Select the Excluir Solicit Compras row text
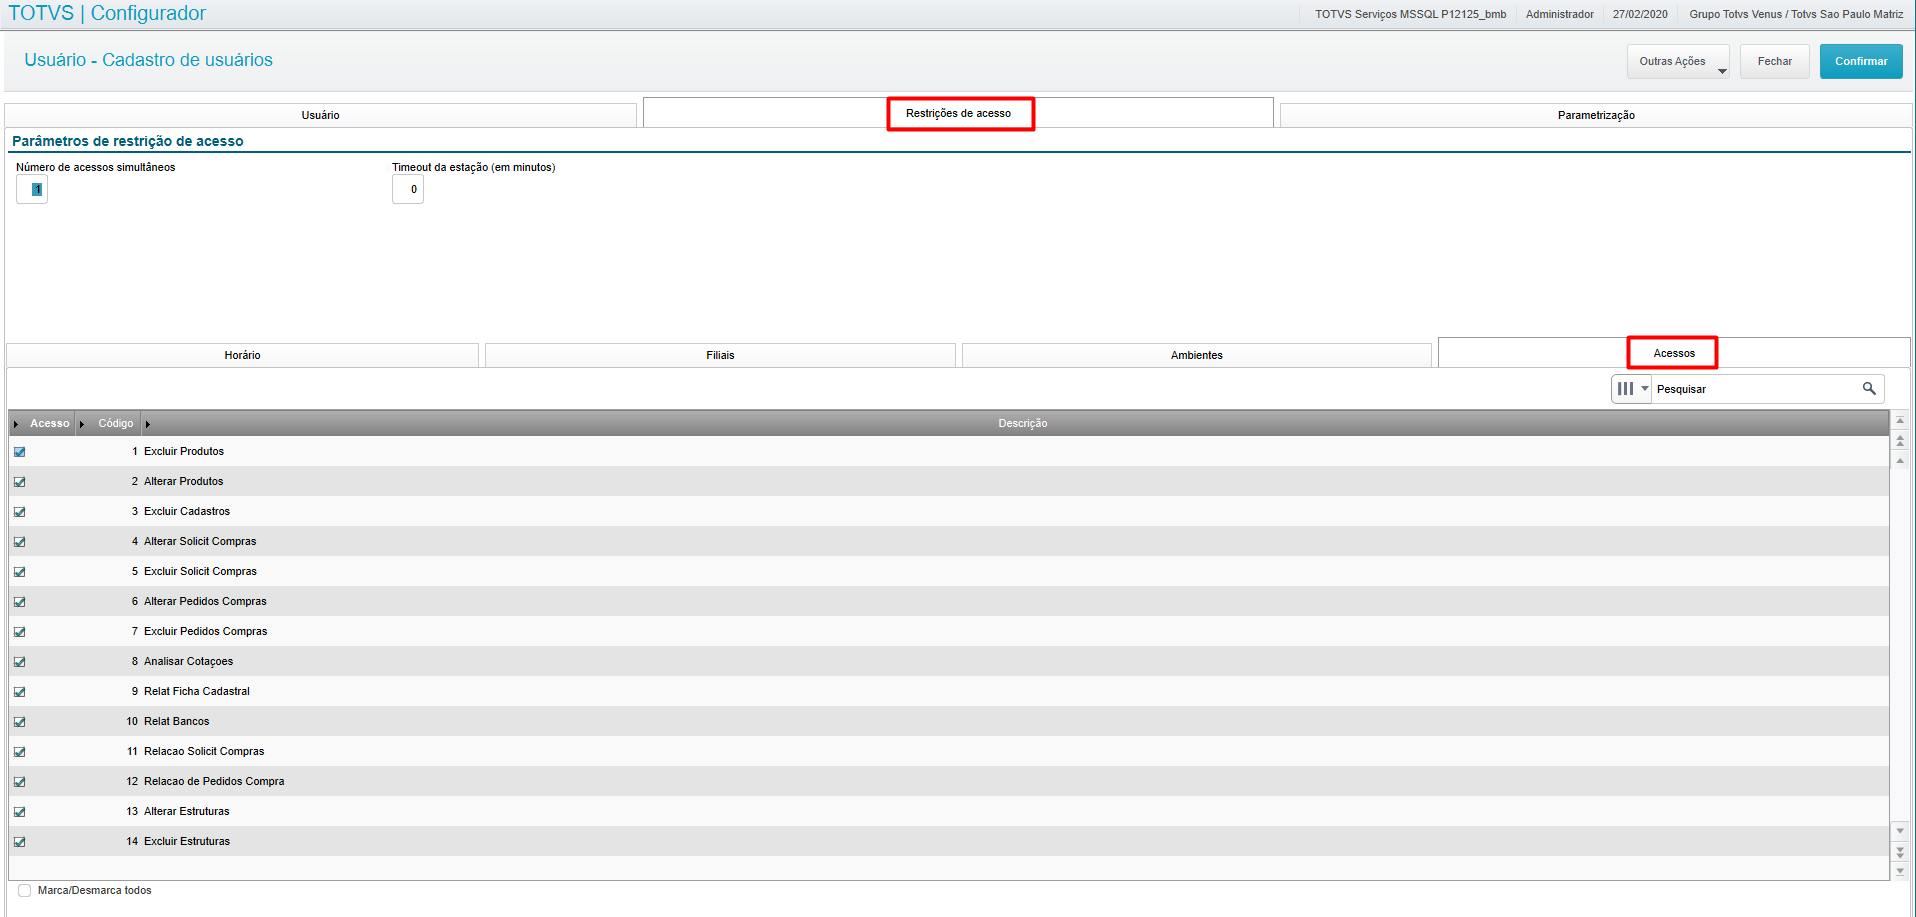 (x=200, y=572)
